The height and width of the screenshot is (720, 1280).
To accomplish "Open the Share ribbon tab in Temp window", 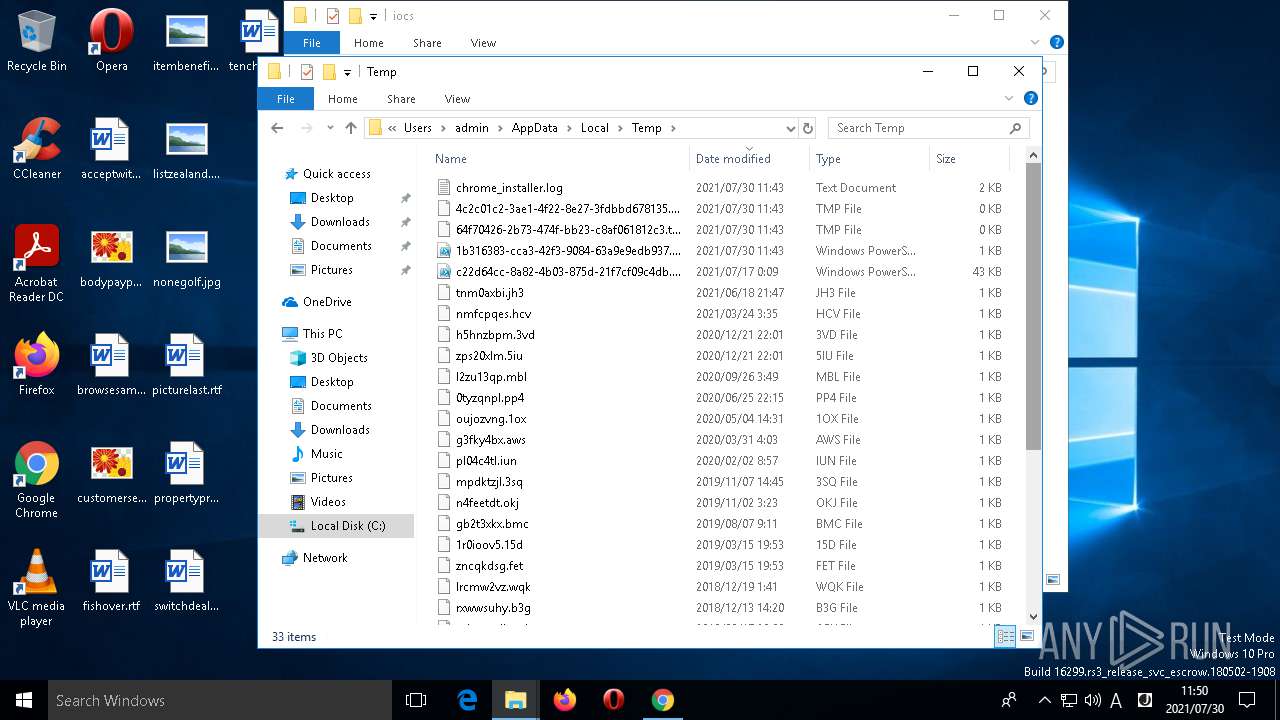I will (401, 99).
